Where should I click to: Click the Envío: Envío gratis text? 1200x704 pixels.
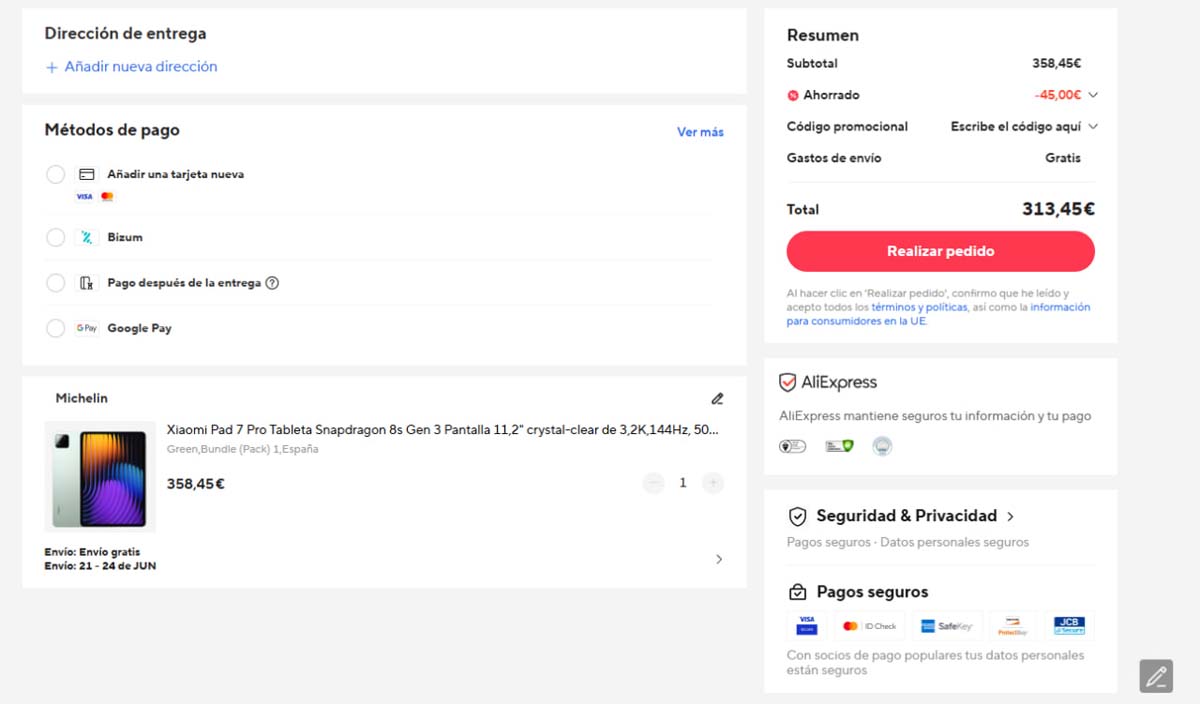click(92, 552)
